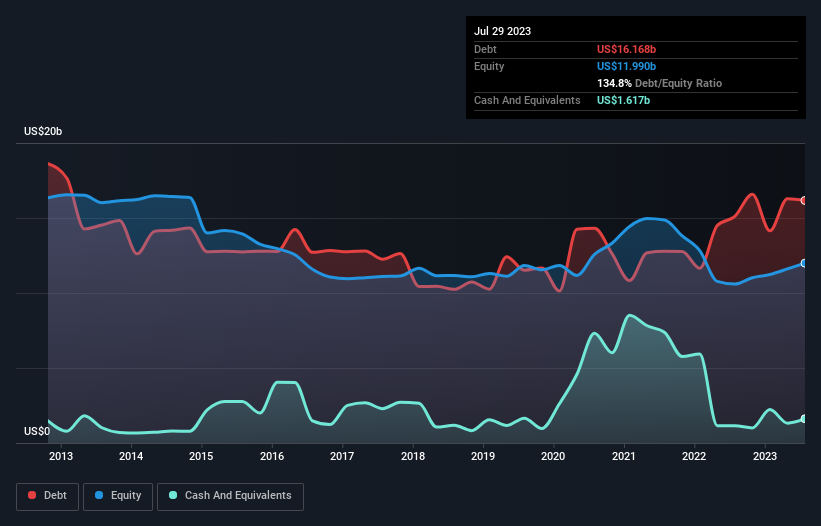
Task: Click the US$11.990b equity value
Action: tap(626, 66)
